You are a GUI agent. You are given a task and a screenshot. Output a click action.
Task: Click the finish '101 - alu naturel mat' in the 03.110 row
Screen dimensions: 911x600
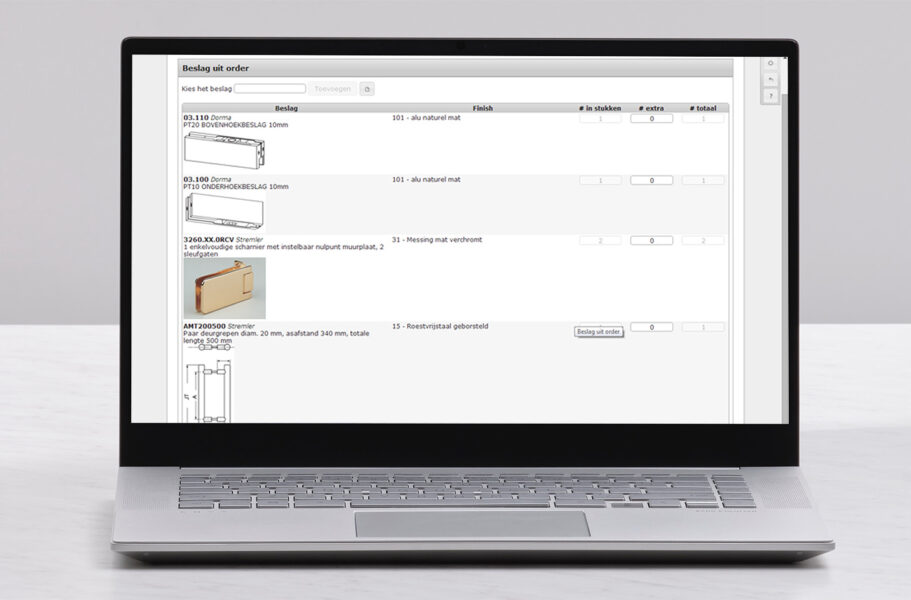[x=426, y=118]
